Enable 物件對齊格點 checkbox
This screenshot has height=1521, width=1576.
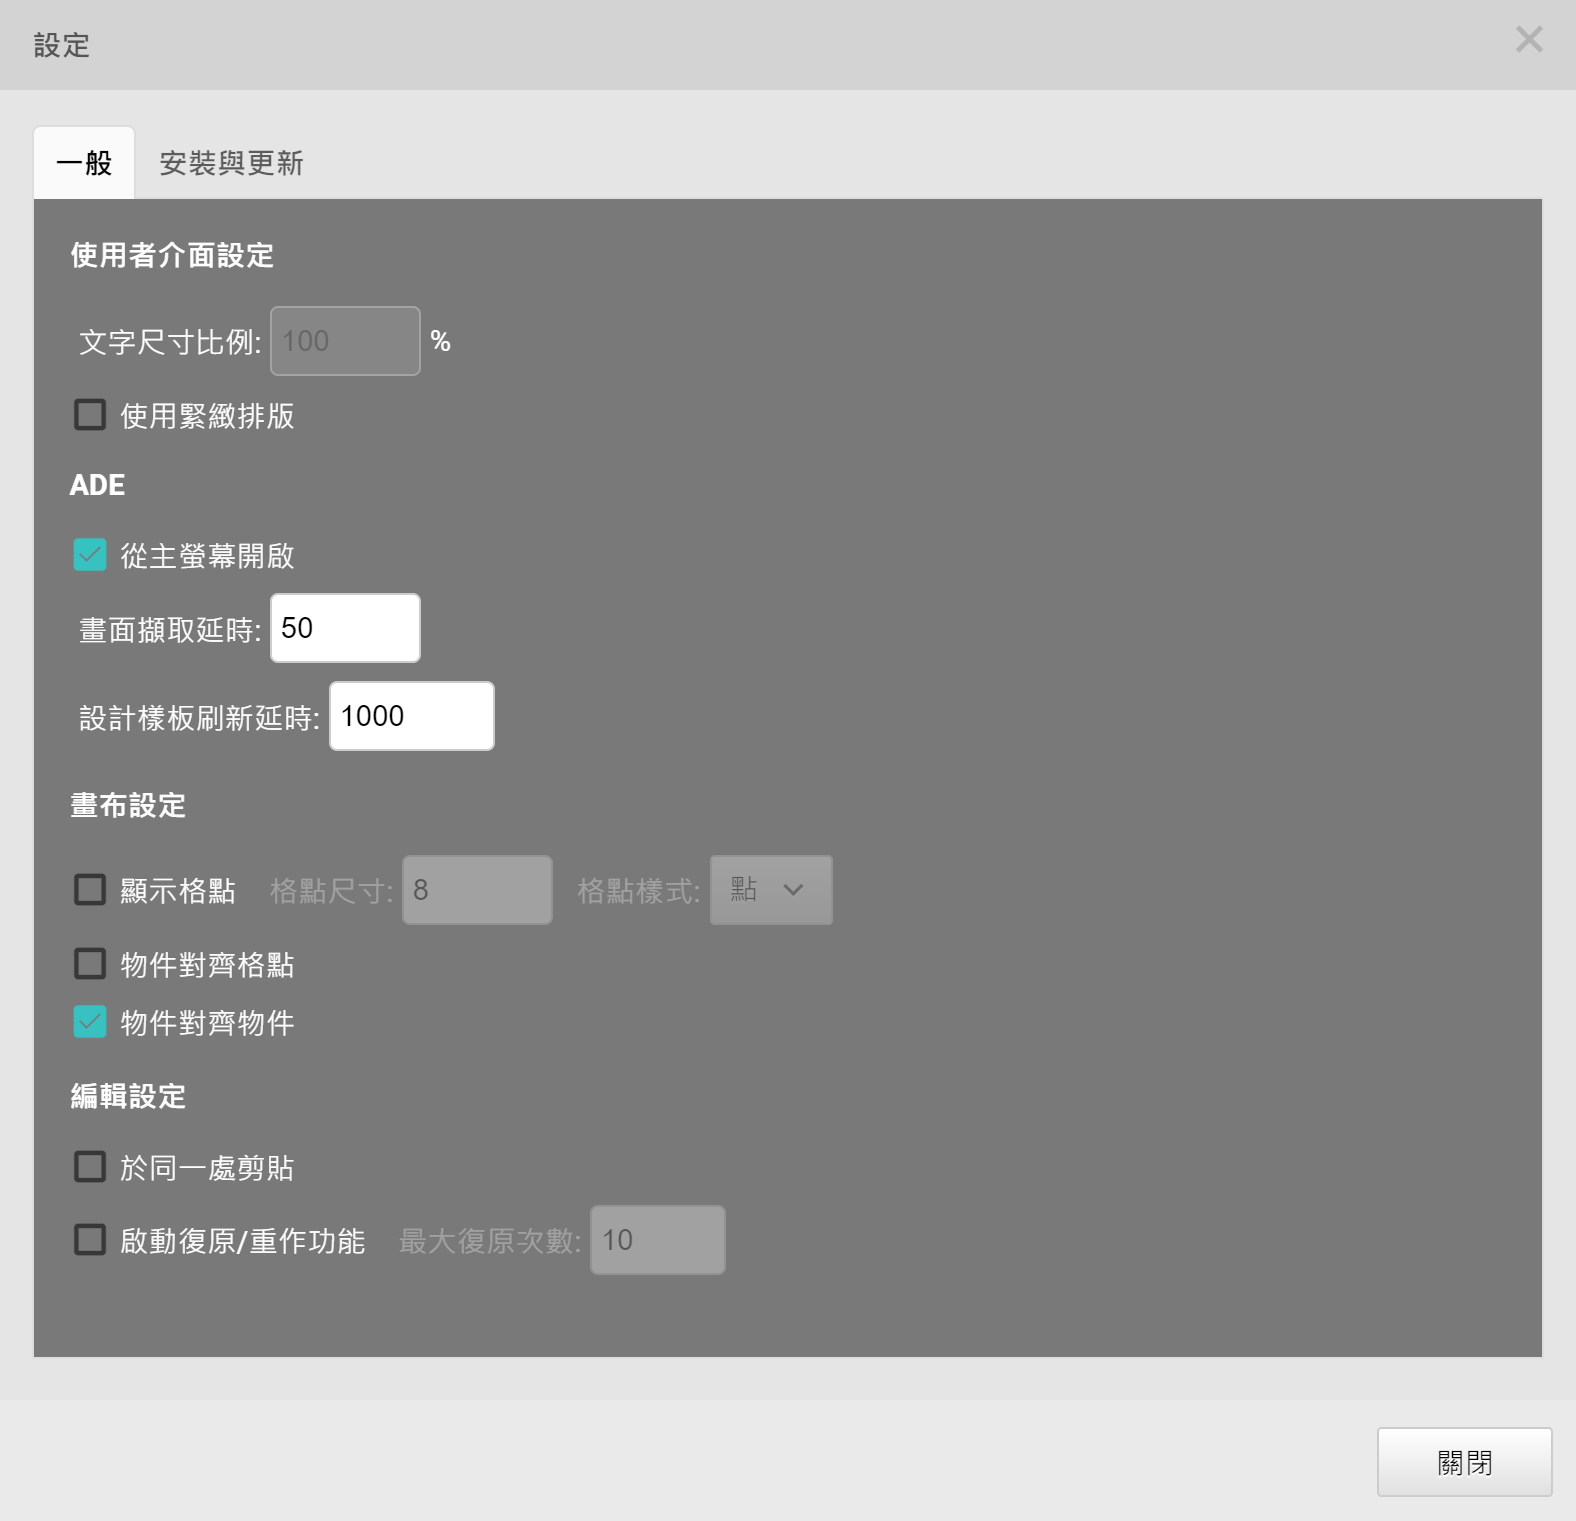(90, 964)
